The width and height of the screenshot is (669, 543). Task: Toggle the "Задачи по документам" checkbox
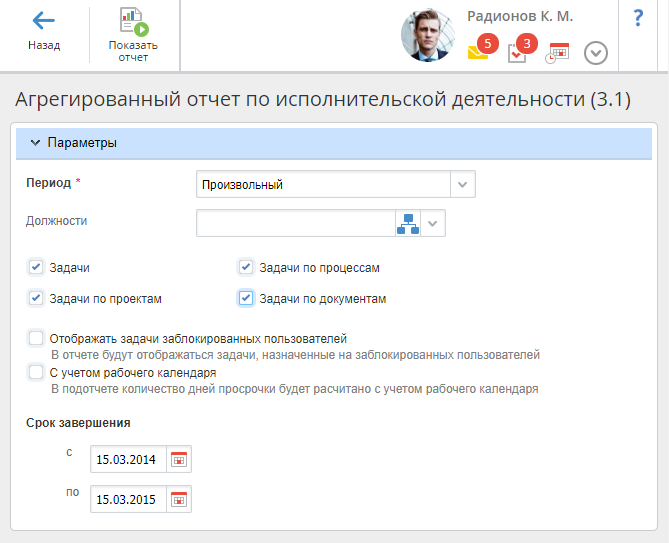246,298
